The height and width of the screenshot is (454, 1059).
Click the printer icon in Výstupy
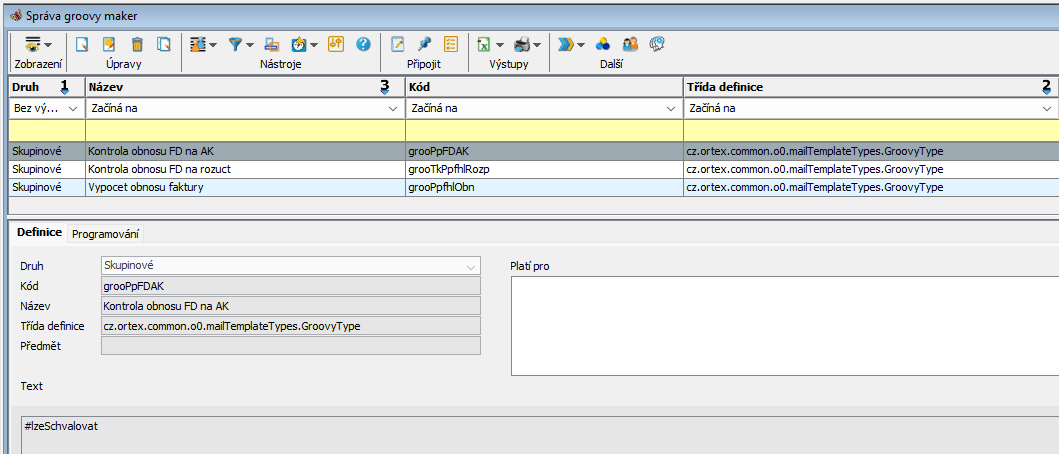point(521,44)
